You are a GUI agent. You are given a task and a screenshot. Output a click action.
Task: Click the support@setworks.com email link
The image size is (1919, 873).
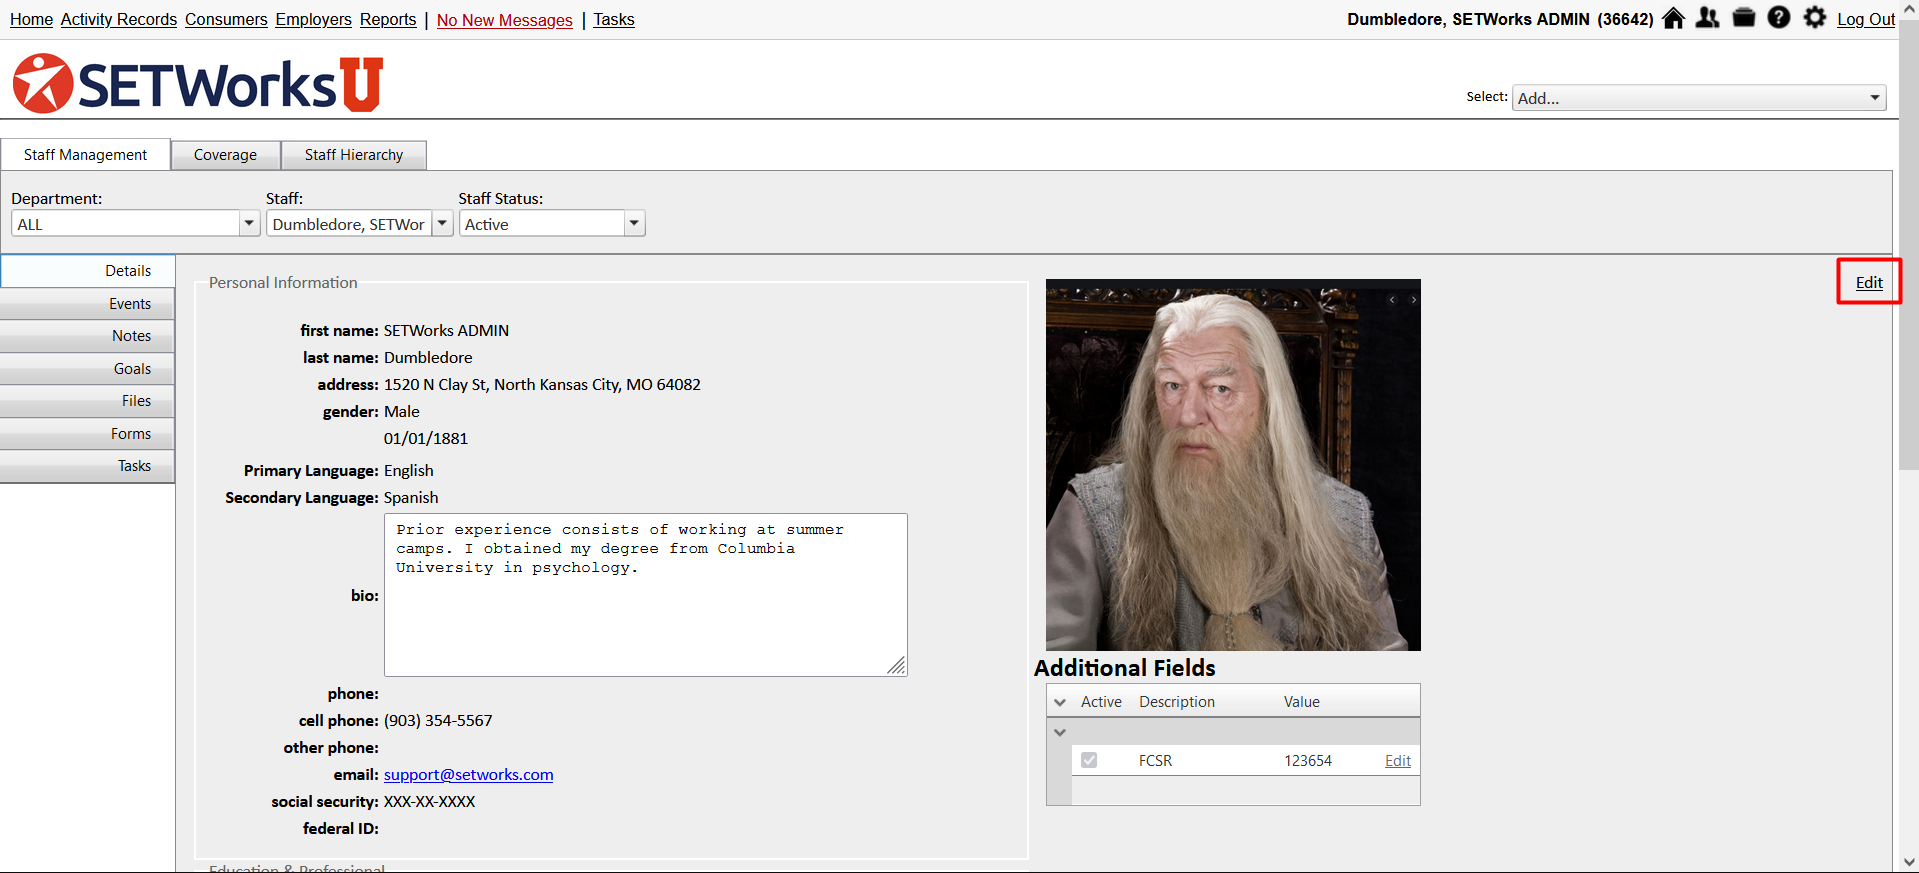(468, 775)
